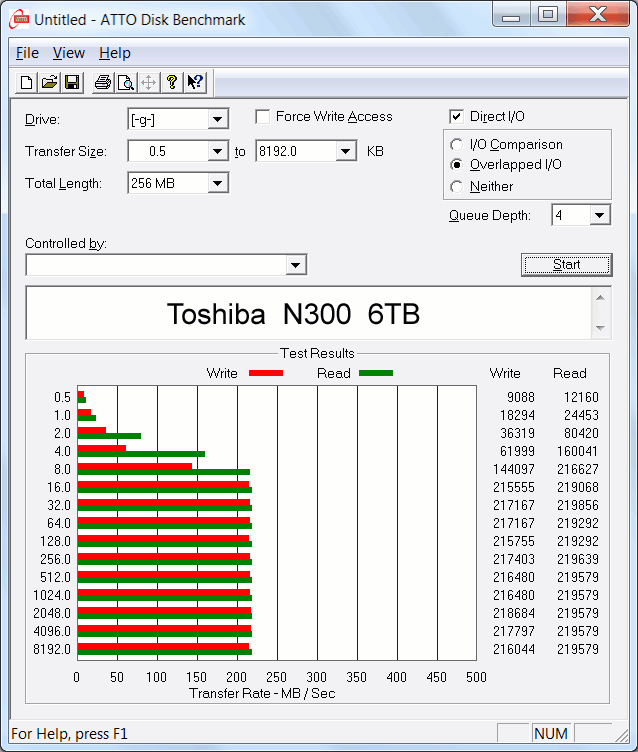
Task: Click the Save floppy disk icon
Action: pos(72,82)
